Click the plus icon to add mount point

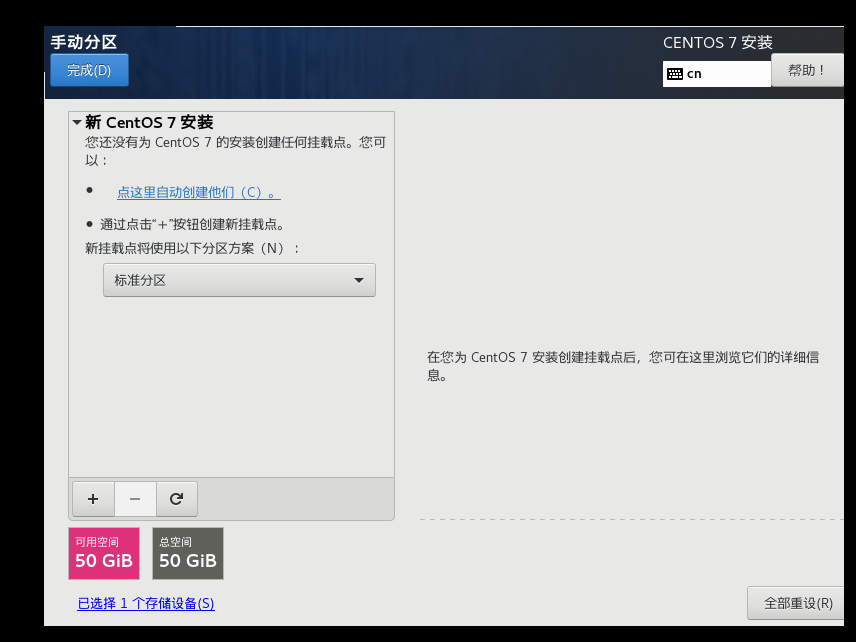click(x=93, y=499)
